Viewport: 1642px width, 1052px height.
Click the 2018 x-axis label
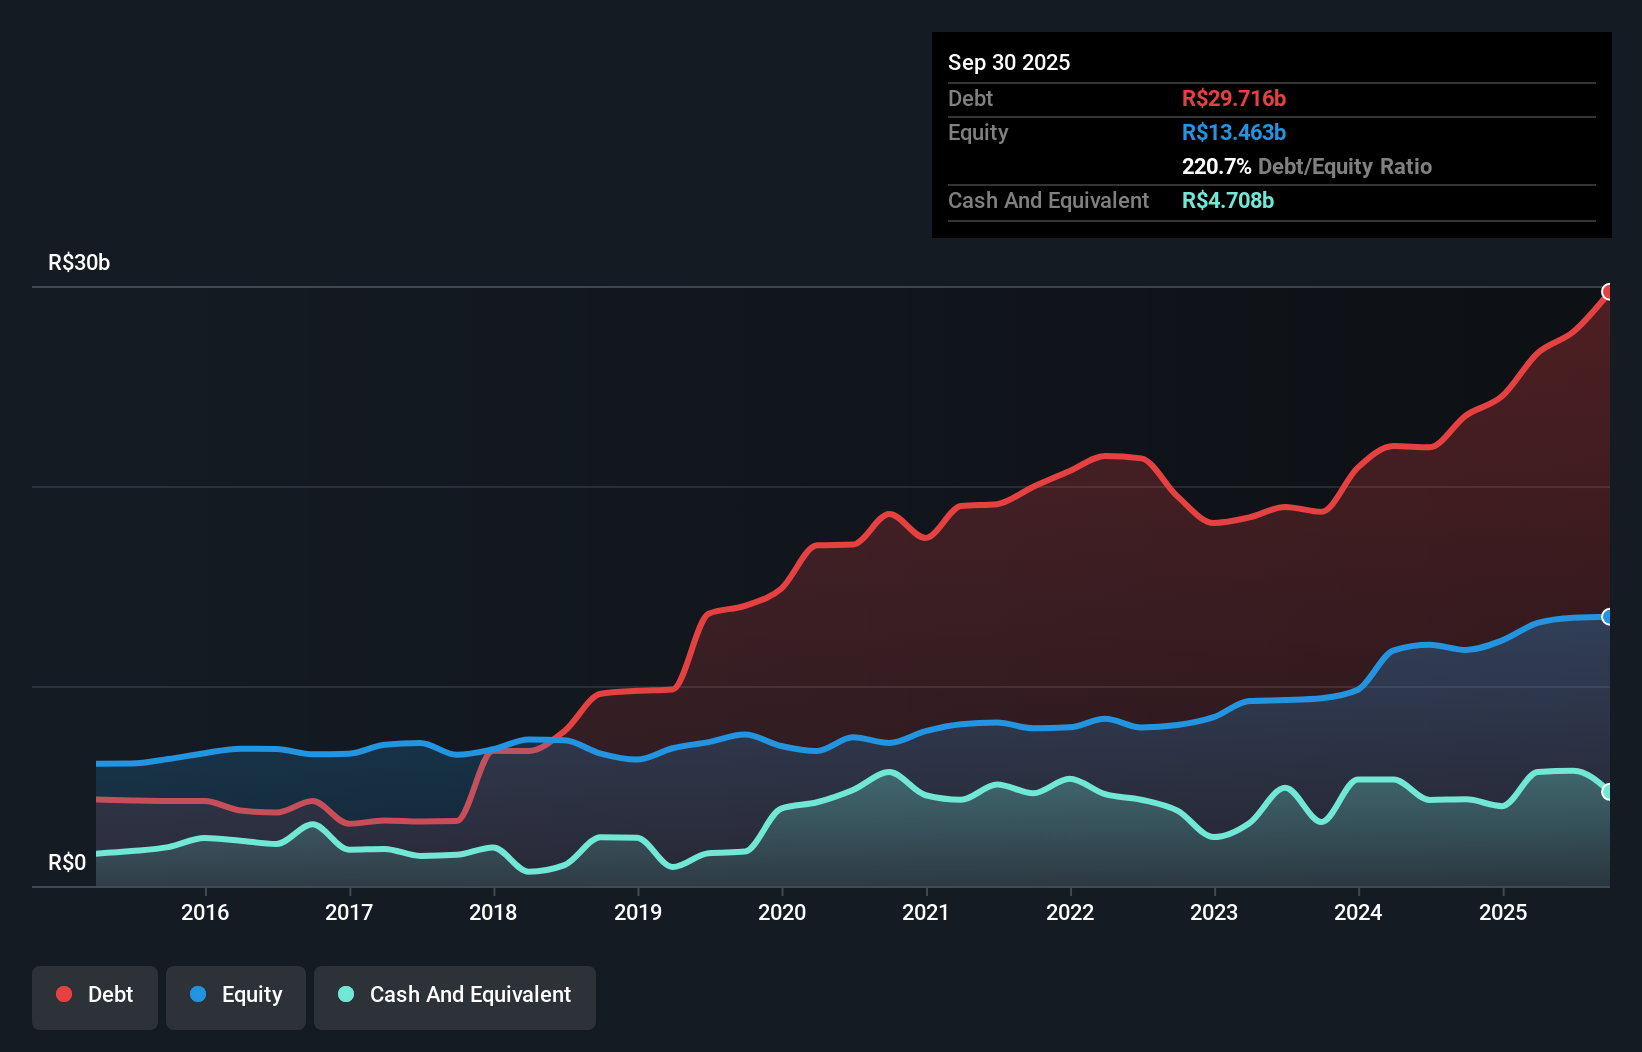tap(493, 912)
